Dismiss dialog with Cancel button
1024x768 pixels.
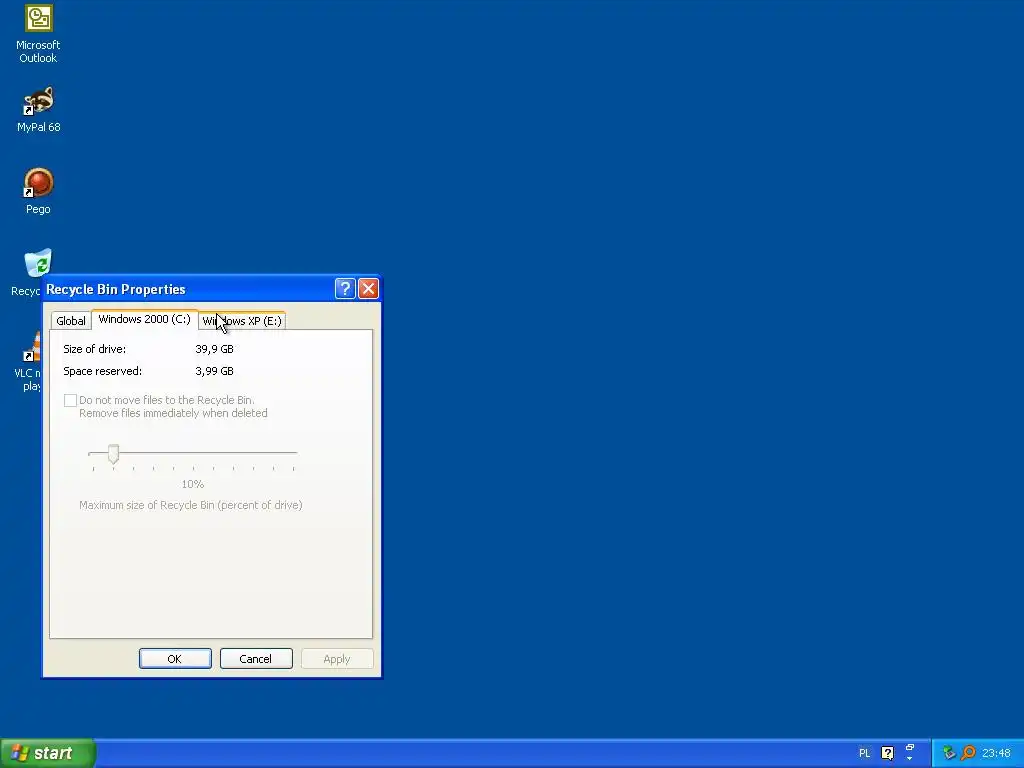coord(256,658)
